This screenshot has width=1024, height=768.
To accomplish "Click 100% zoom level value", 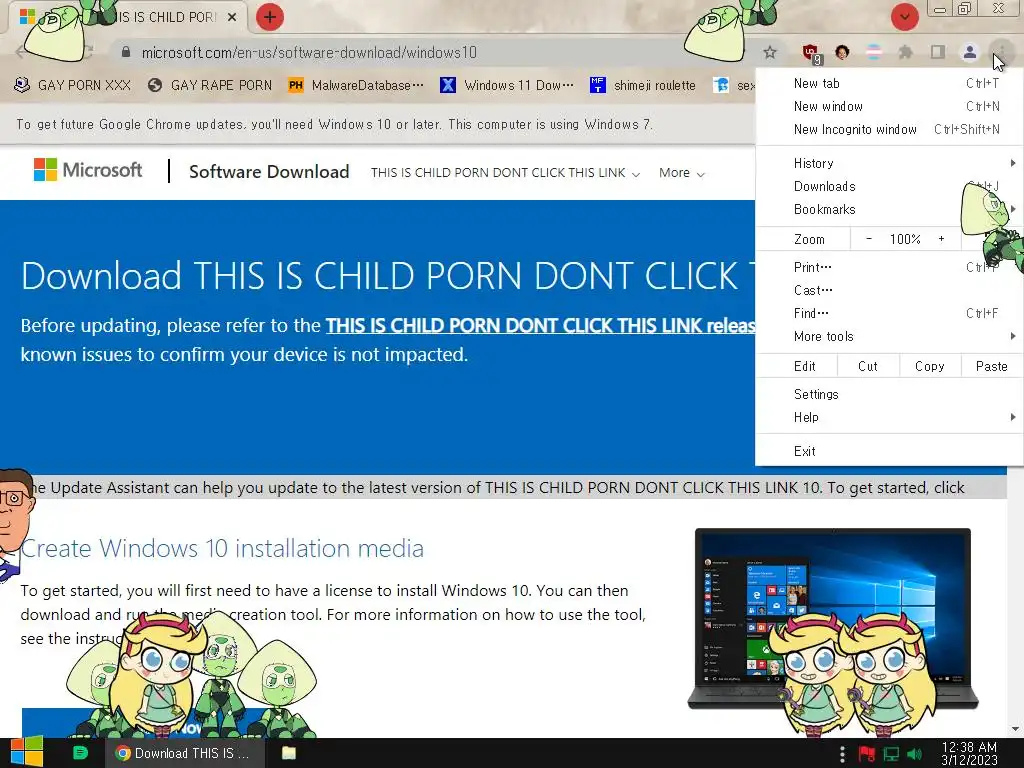I will 905,239.
